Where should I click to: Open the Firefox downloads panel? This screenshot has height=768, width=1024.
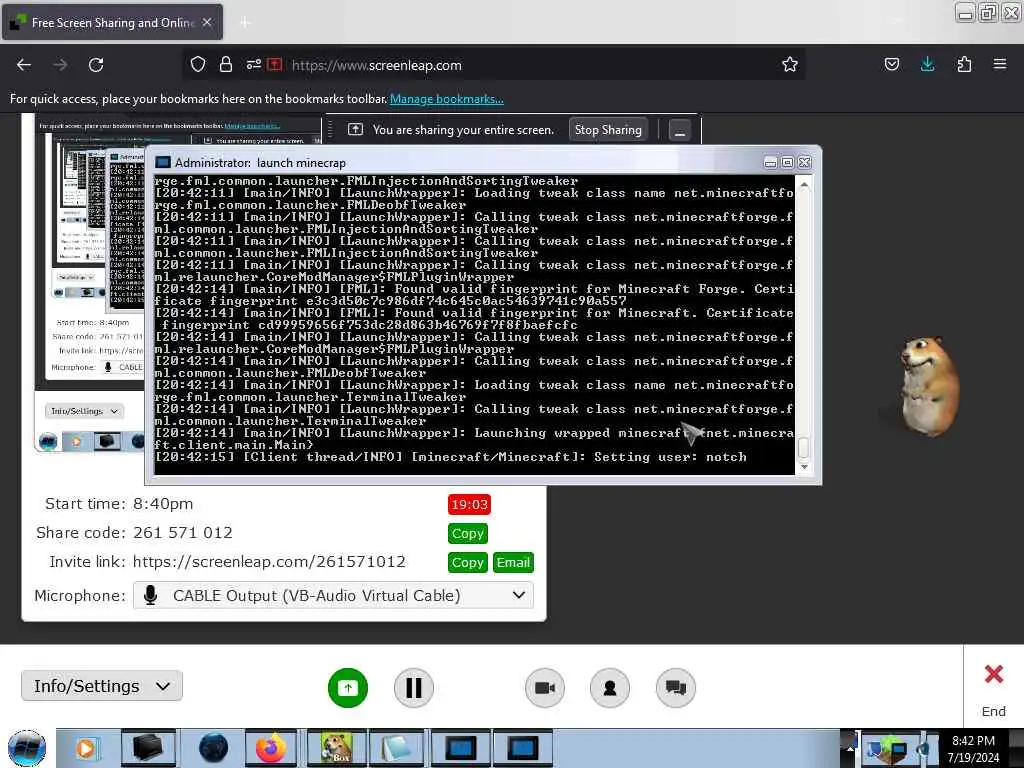[927, 64]
